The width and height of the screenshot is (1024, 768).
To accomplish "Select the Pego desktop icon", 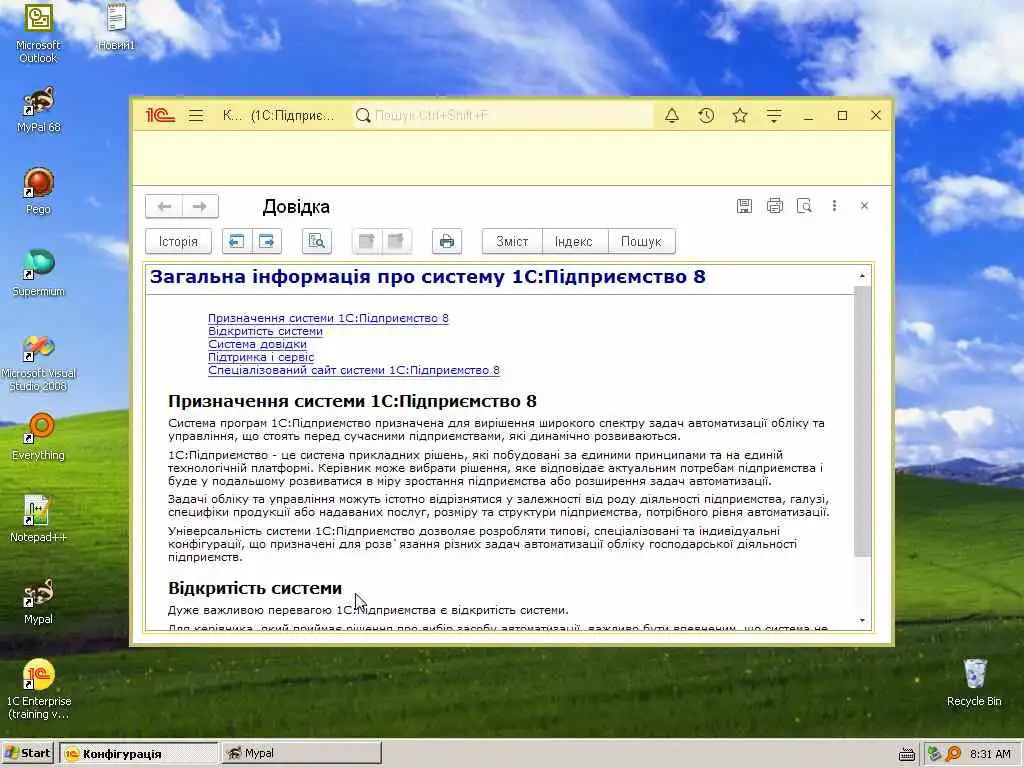I will [x=38, y=191].
